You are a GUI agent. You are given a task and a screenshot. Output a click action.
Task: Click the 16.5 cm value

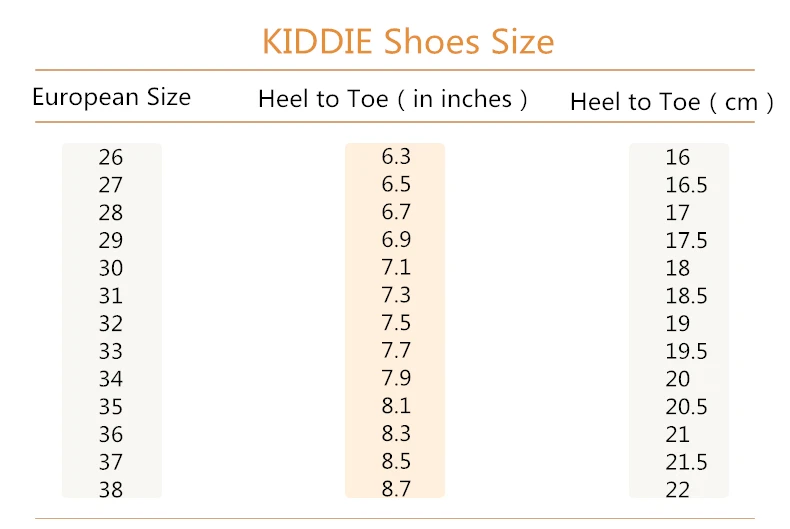tap(686, 185)
